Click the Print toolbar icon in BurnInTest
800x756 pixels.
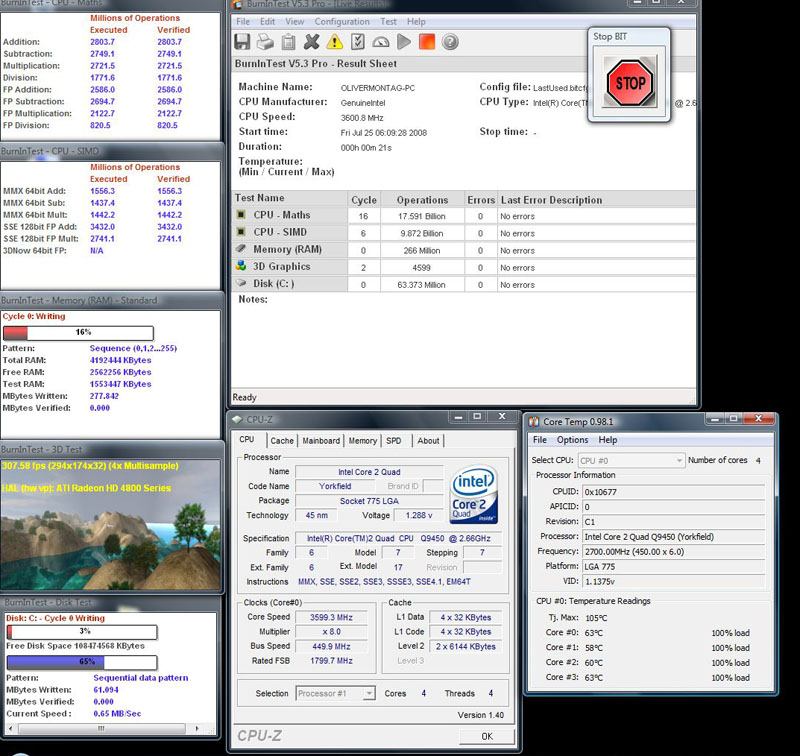265,42
